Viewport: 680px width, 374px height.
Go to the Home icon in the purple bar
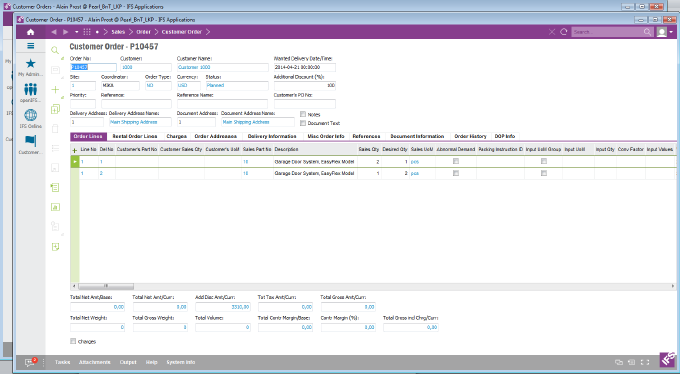point(30,32)
